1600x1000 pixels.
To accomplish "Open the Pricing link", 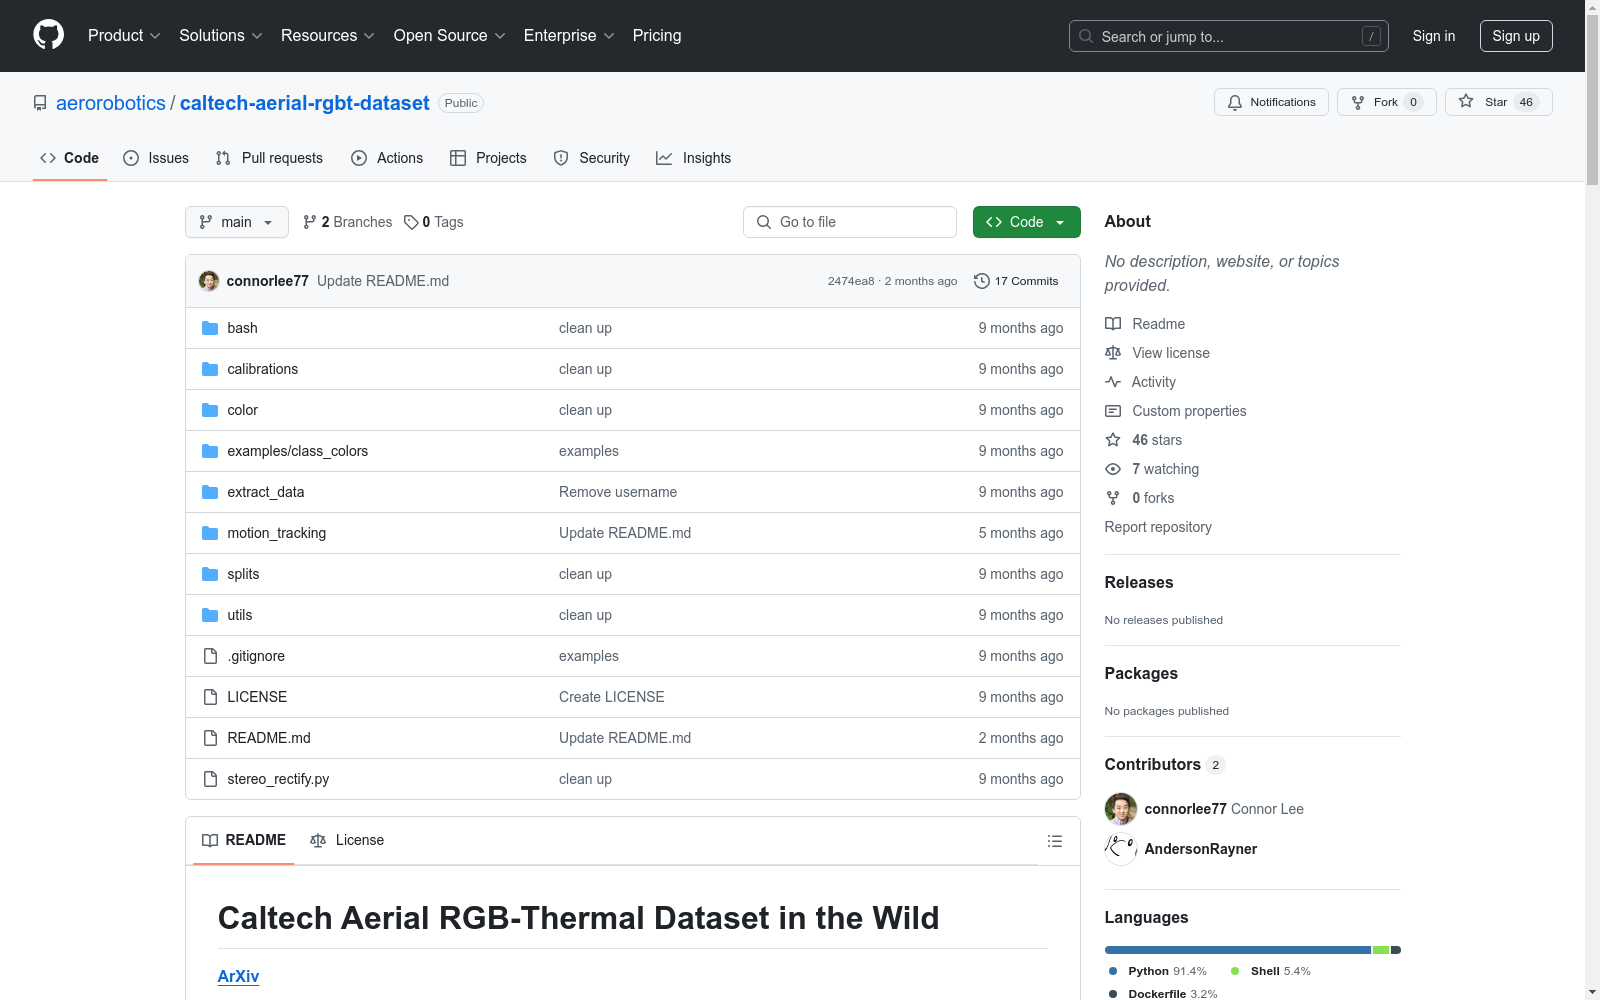I will coord(657,36).
